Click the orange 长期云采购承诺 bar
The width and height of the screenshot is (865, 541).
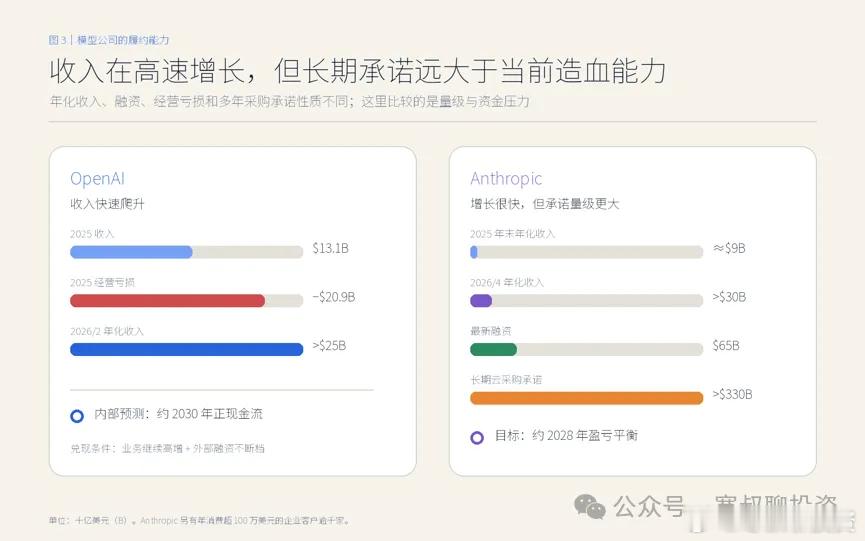tap(586, 398)
